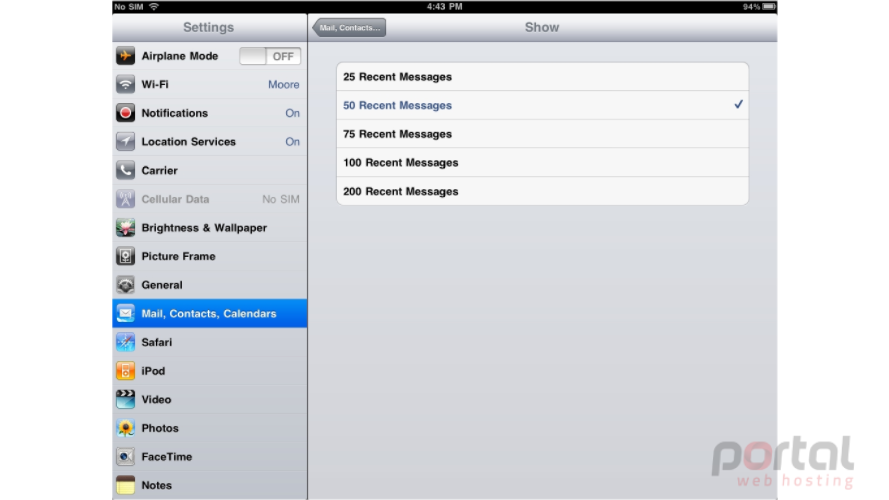889x500 pixels.
Task: Select Mail, Contacts, Calendars row
Action: coord(210,313)
